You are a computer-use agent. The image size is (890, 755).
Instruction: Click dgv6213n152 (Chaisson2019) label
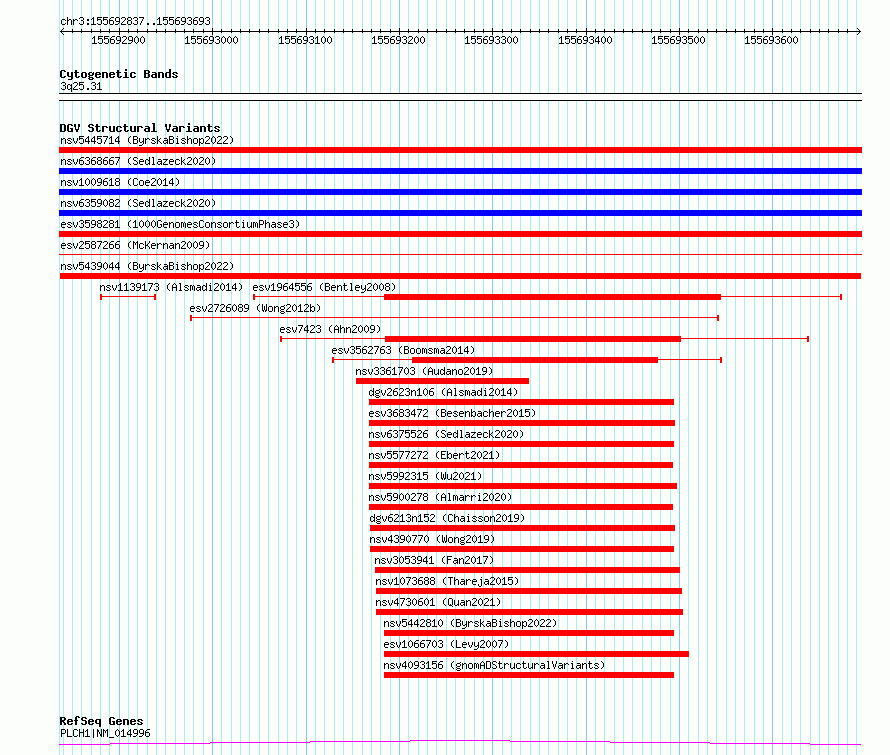pyautogui.click(x=447, y=518)
